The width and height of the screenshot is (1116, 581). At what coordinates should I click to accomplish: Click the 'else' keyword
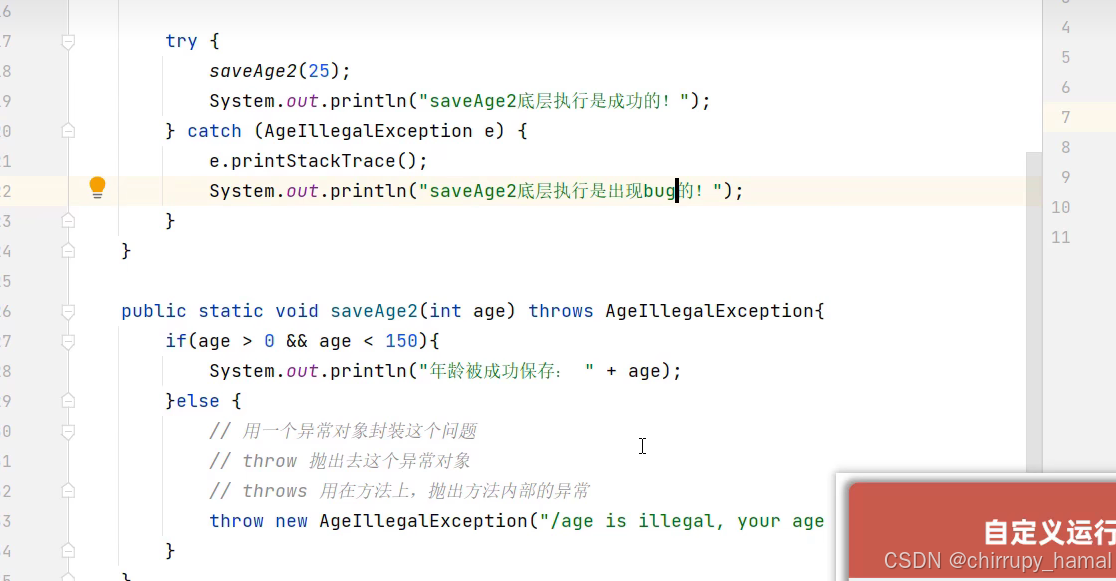pos(198,401)
